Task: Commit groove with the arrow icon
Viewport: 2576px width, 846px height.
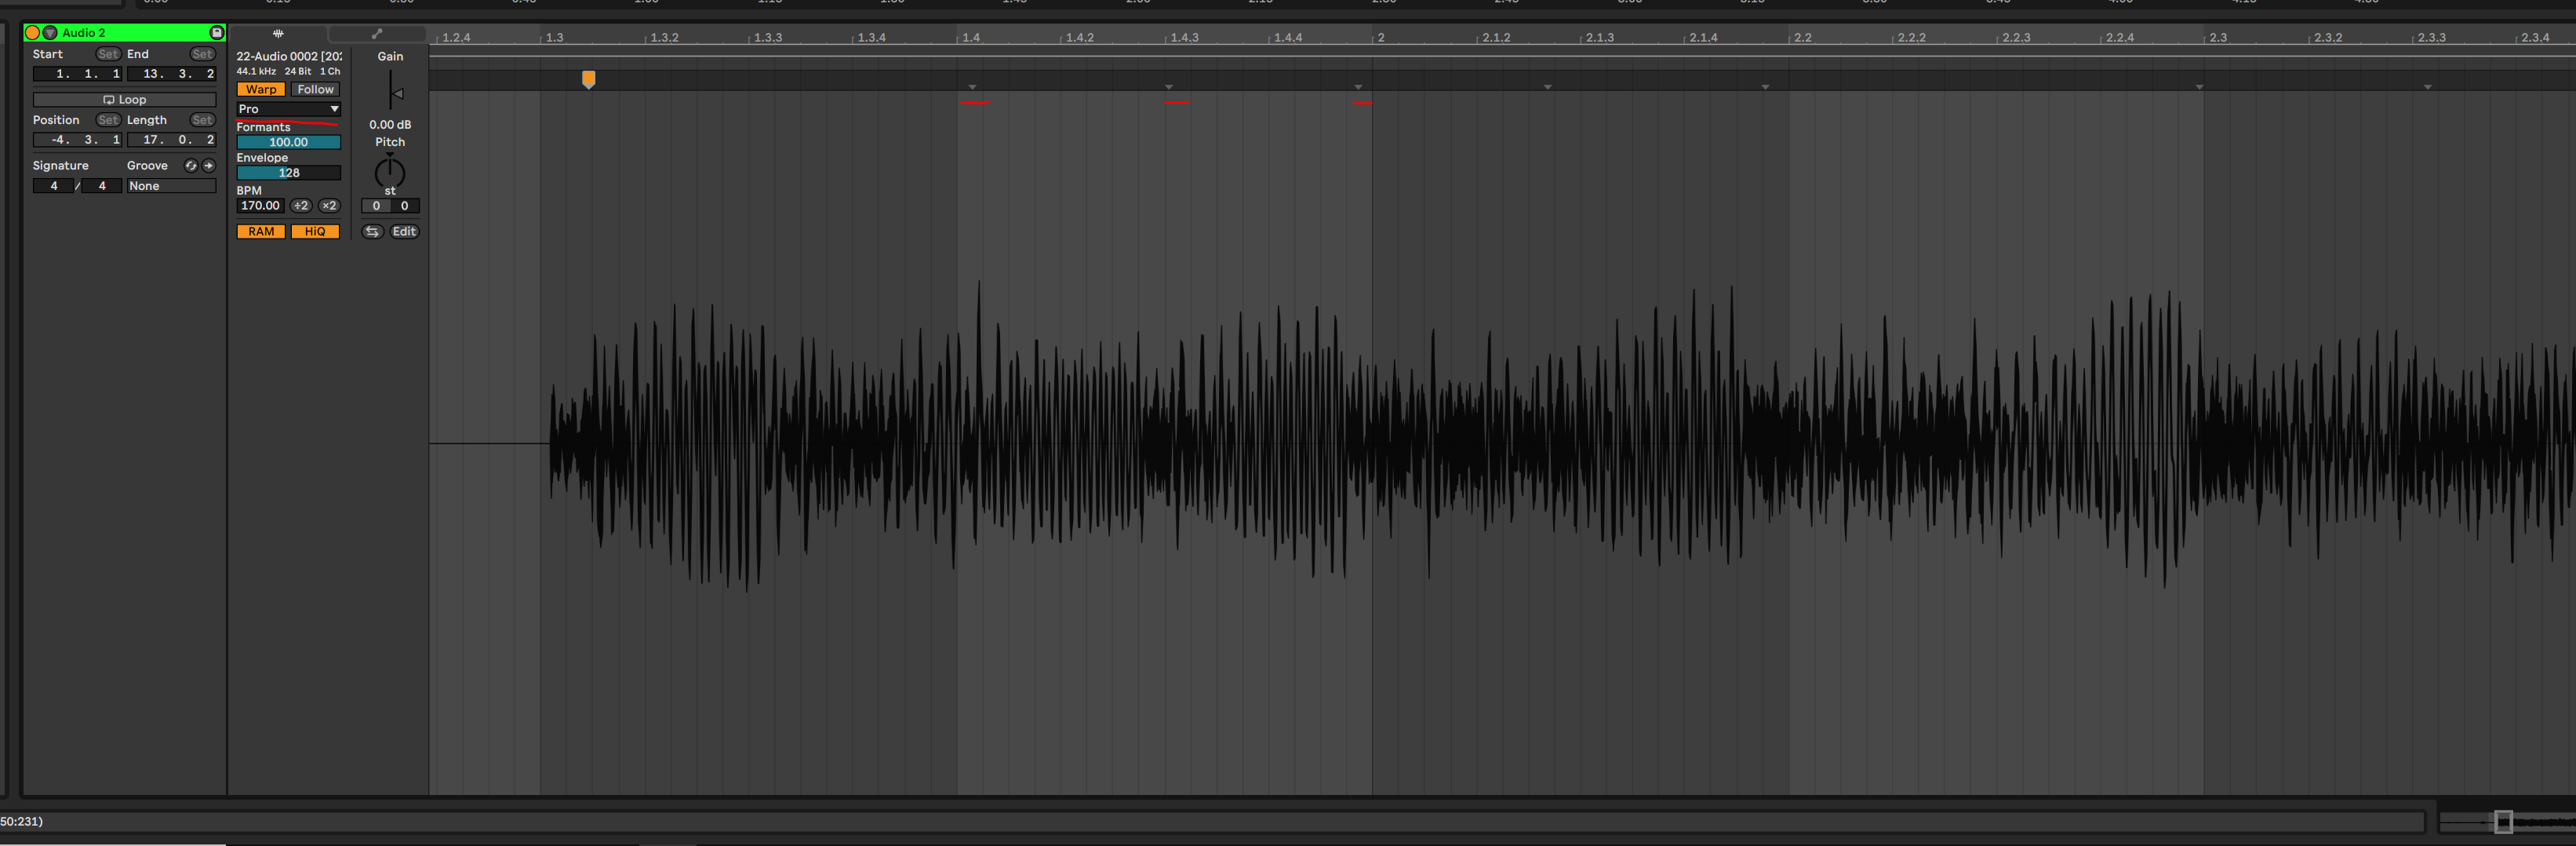Action: 208,166
